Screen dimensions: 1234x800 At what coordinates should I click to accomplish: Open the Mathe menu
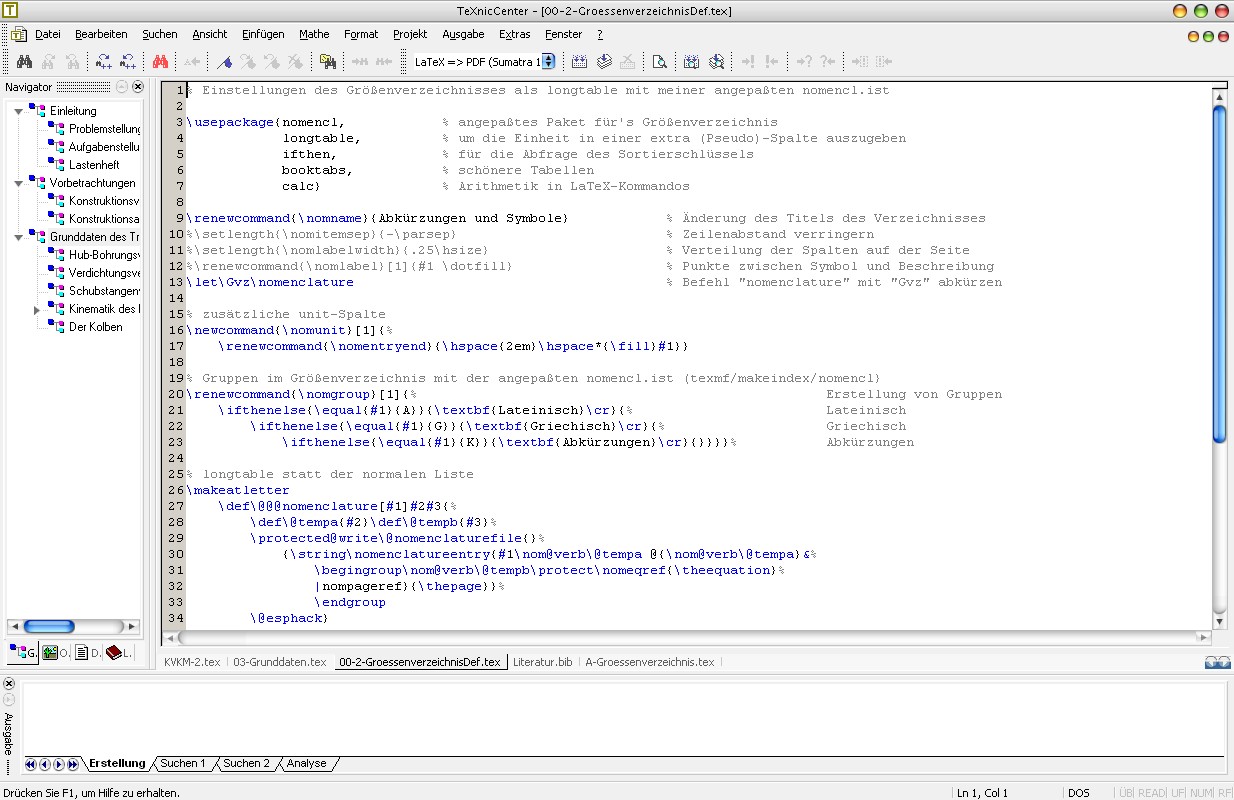click(x=314, y=34)
